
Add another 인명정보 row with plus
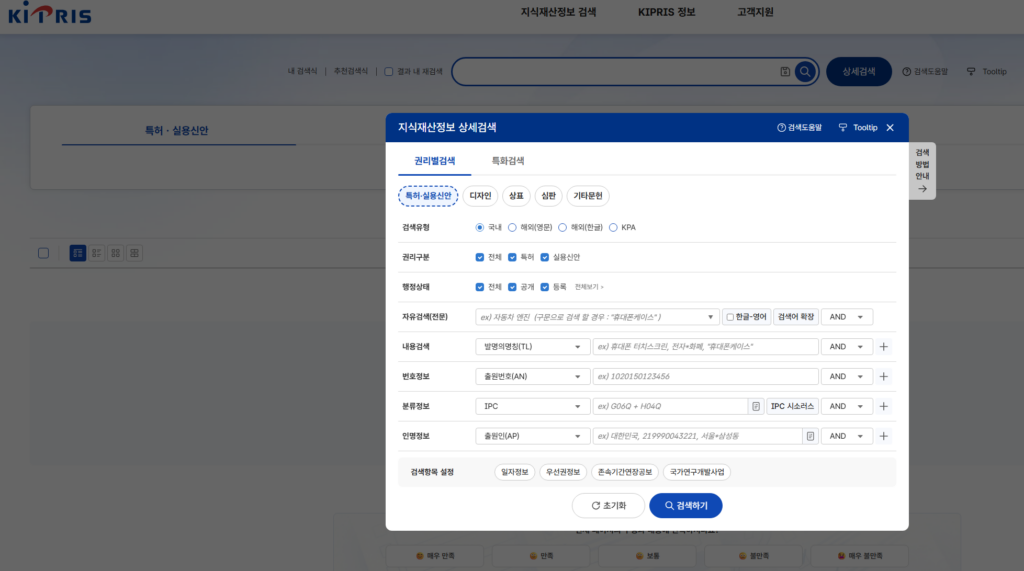coord(884,436)
